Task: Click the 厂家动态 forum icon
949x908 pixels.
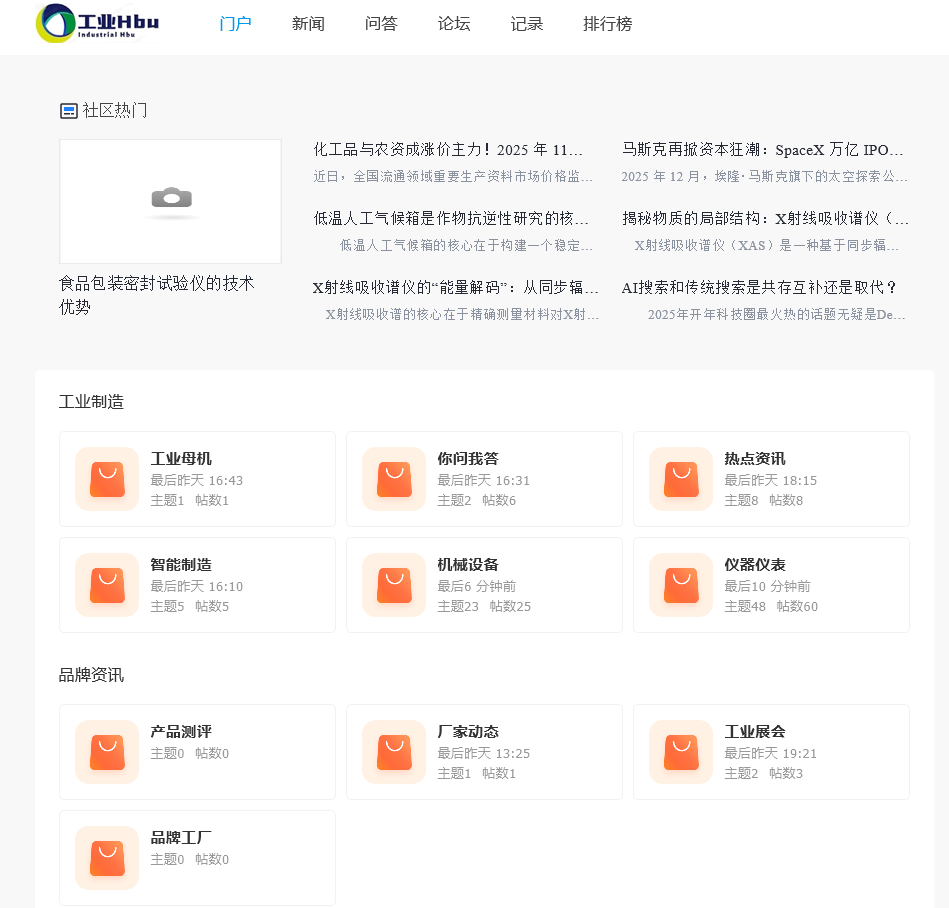Action: click(393, 751)
